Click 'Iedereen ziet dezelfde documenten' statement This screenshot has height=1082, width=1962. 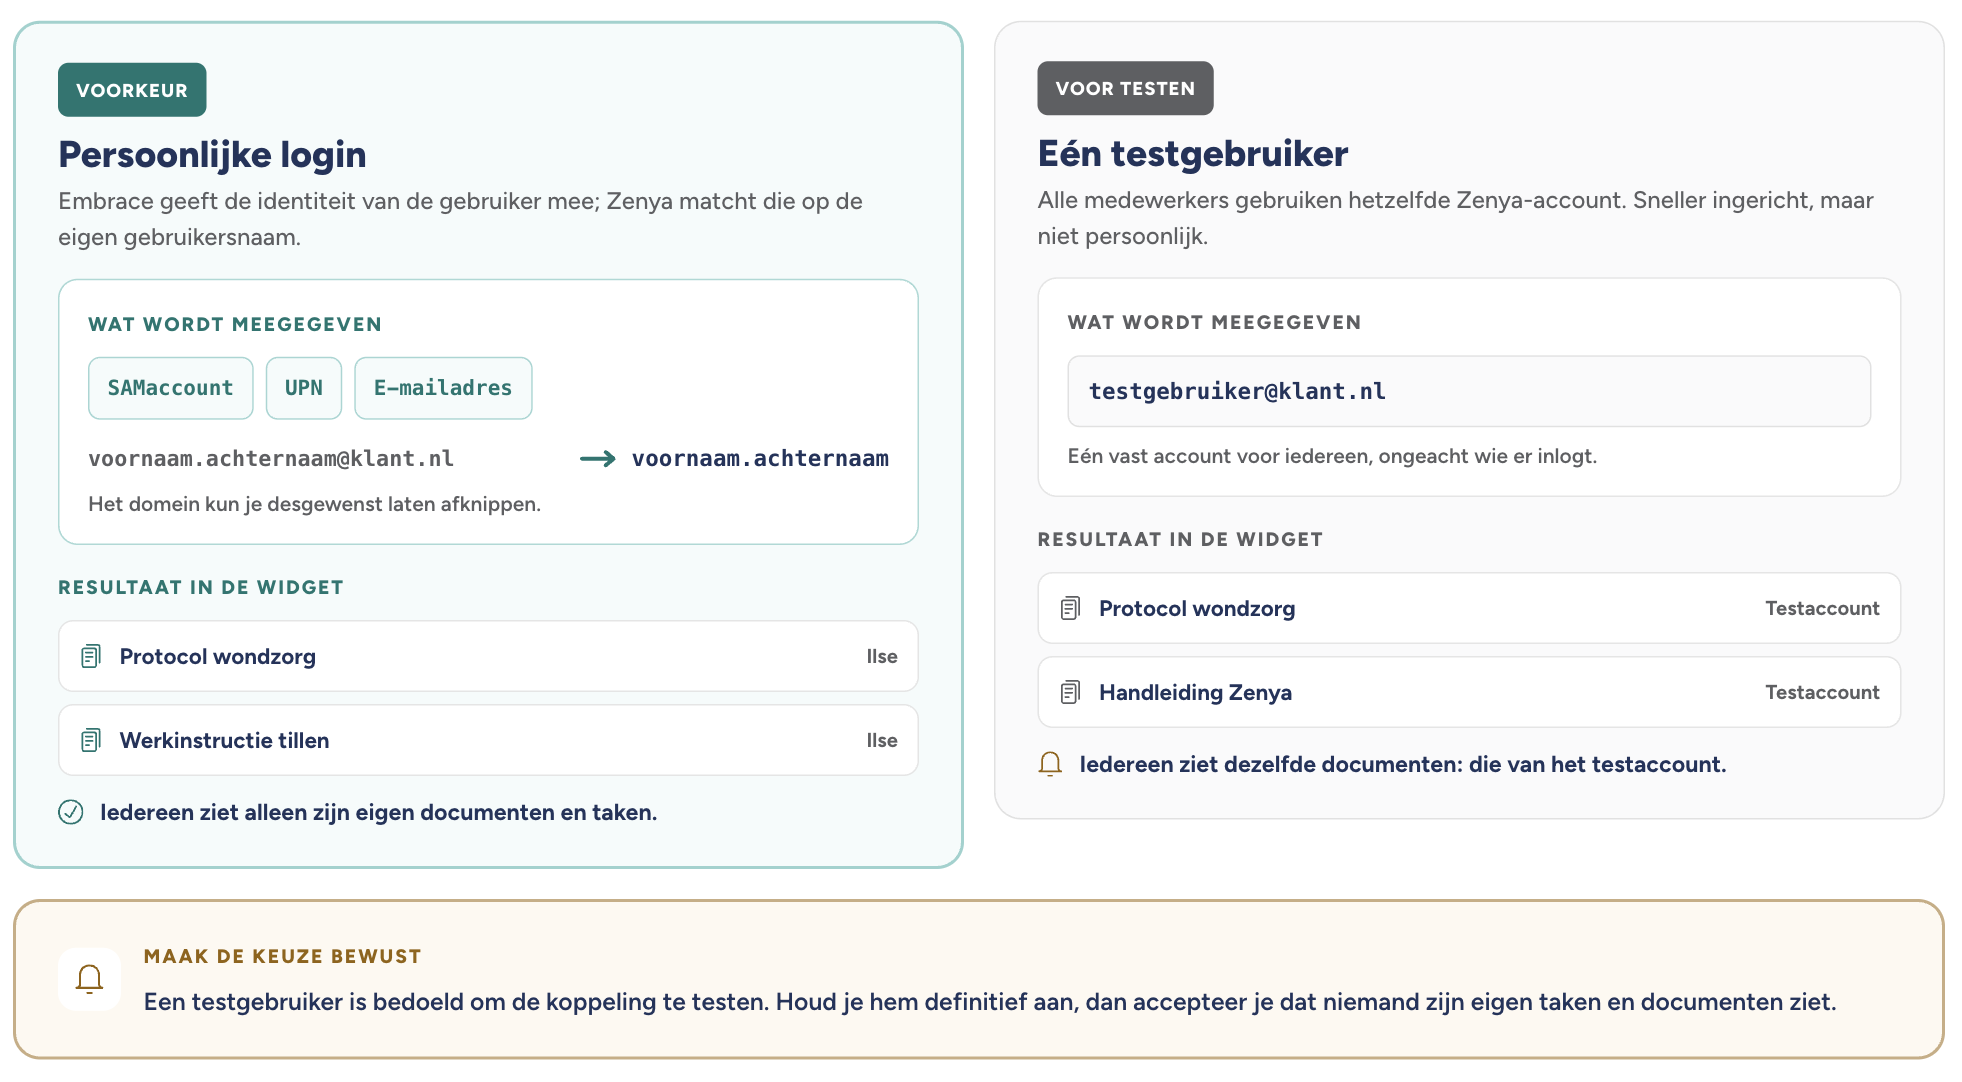(1403, 764)
